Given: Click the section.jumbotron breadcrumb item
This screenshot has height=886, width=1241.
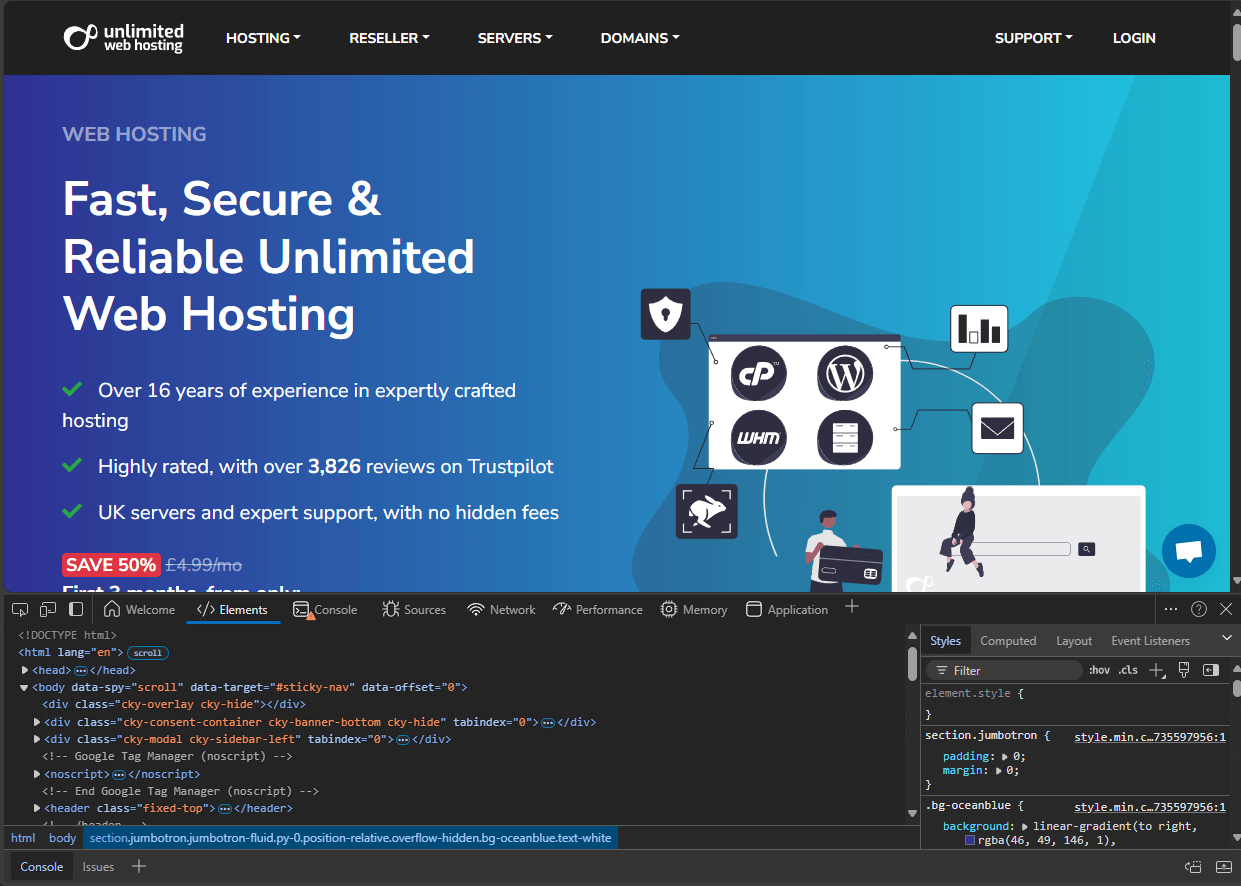Looking at the screenshot, I should pos(350,838).
